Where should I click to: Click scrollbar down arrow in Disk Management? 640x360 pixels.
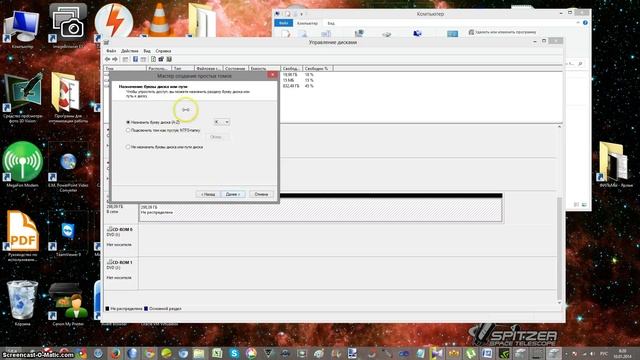559,302
